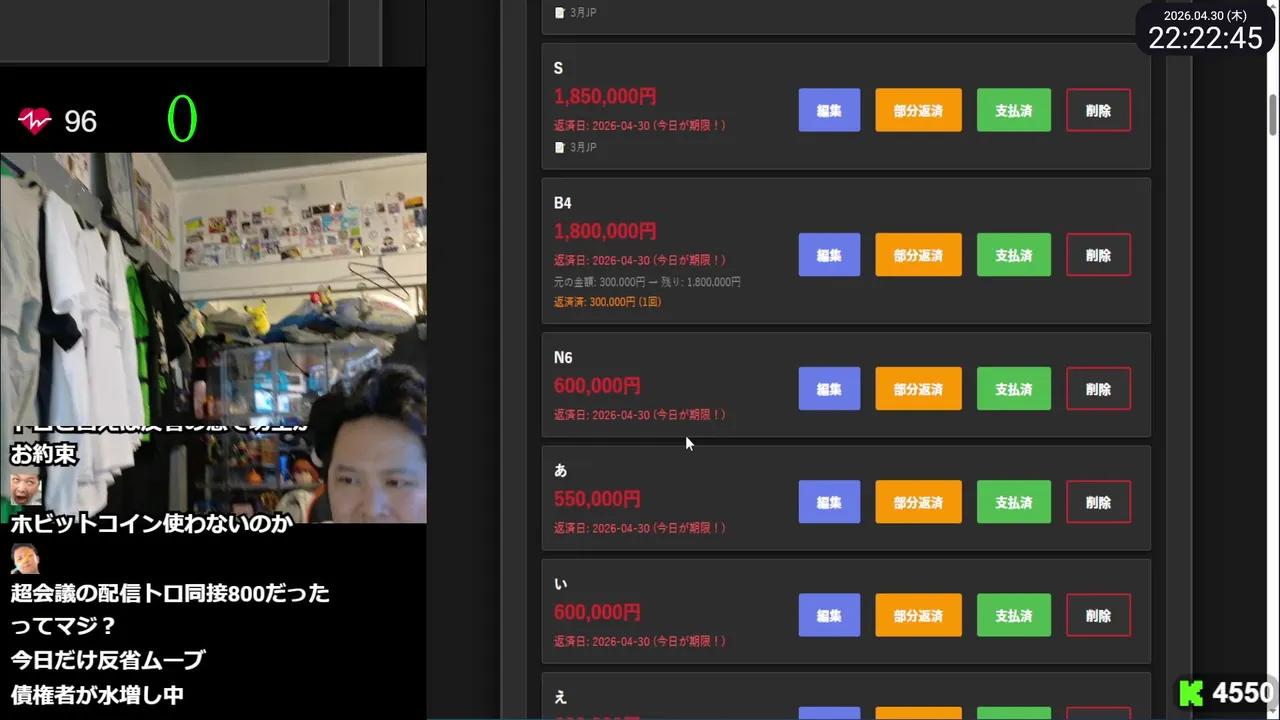Click the 債権者が水増し中 comment
1280x720 pixels.
[x=97, y=694]
